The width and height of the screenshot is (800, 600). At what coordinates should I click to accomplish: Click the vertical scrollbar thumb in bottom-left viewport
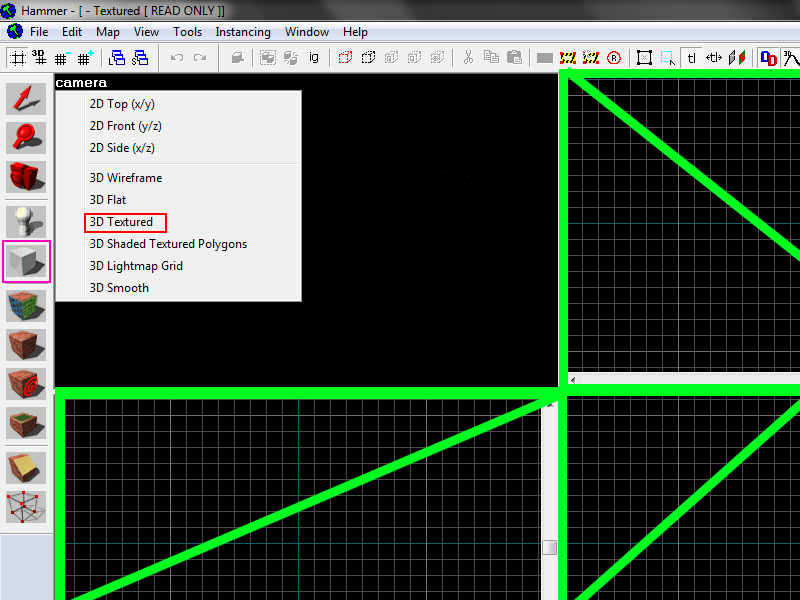click(549, 547)
